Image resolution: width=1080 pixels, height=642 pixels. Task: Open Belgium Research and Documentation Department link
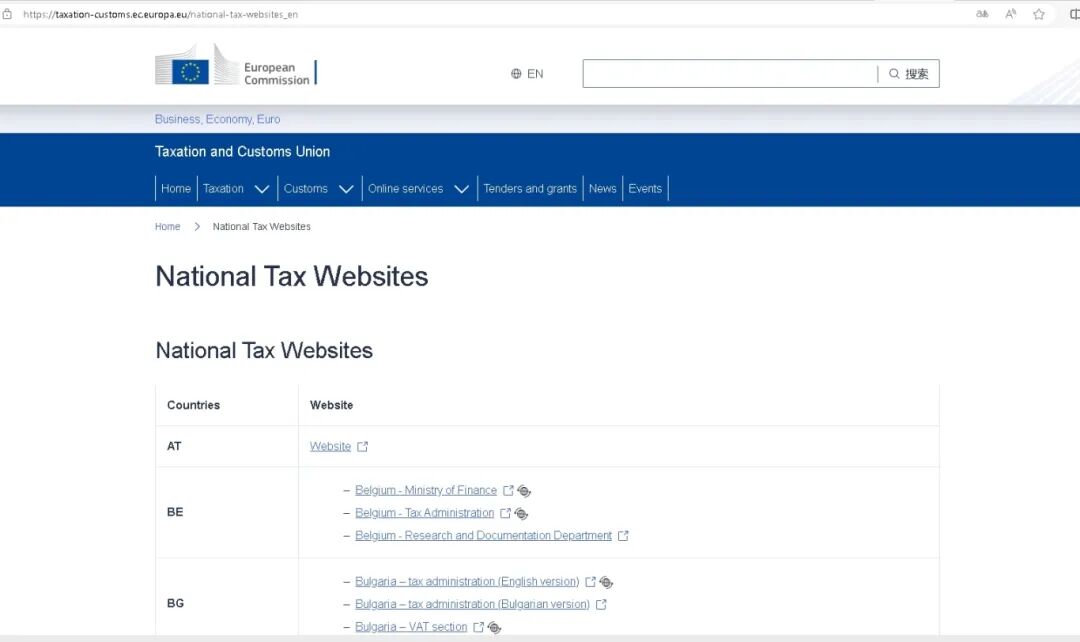click(x=484, y=536)
